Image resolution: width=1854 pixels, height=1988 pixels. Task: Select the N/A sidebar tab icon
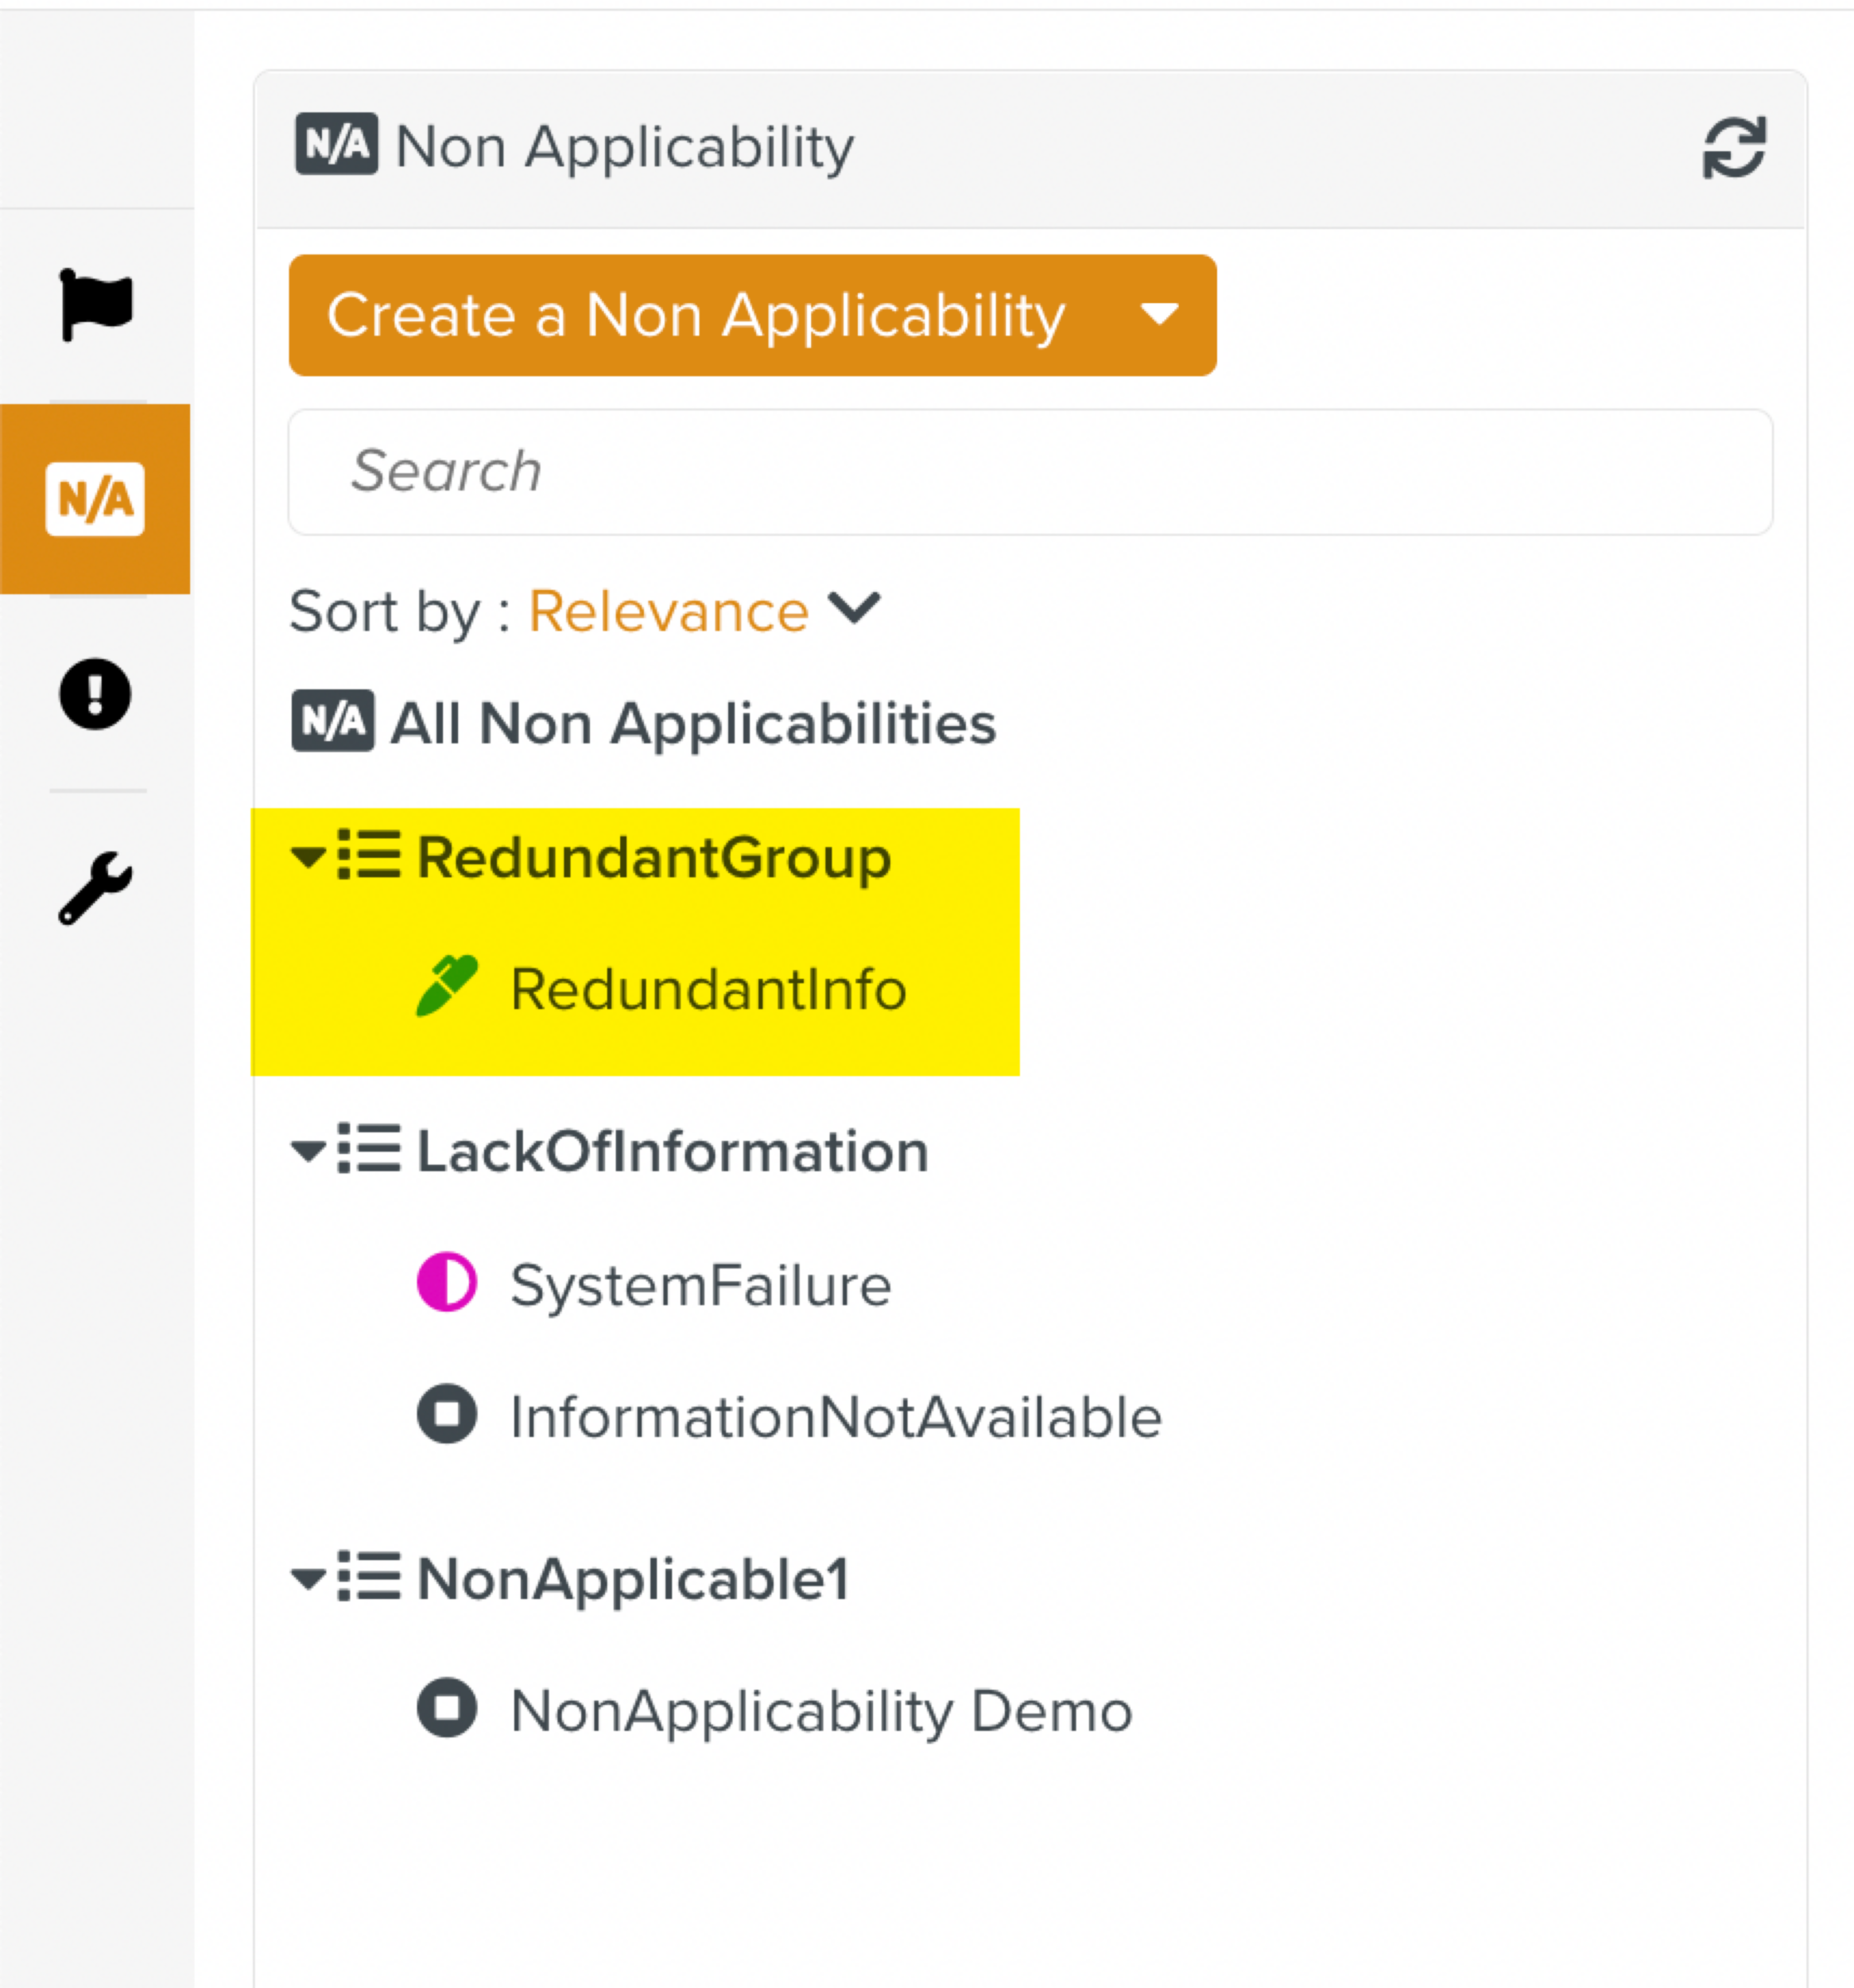[x=95, y=498]
